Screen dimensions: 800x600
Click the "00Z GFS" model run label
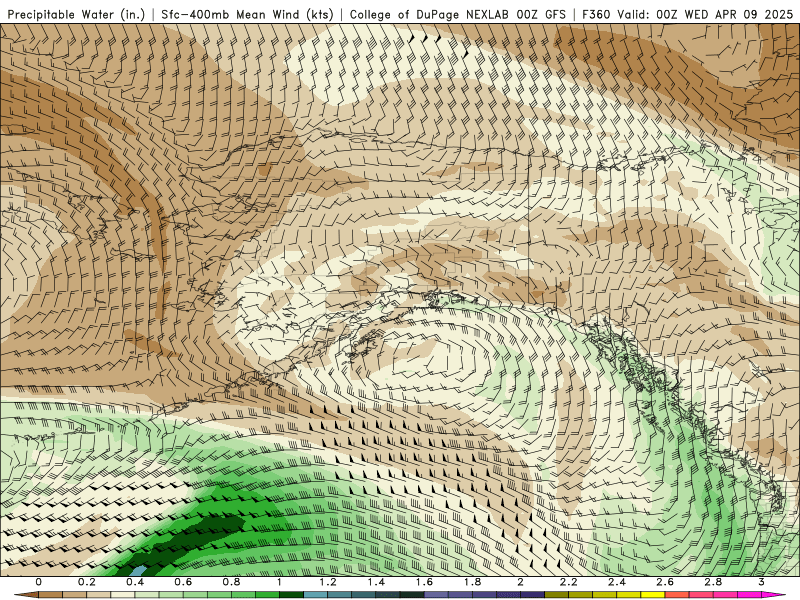point(541,14)
